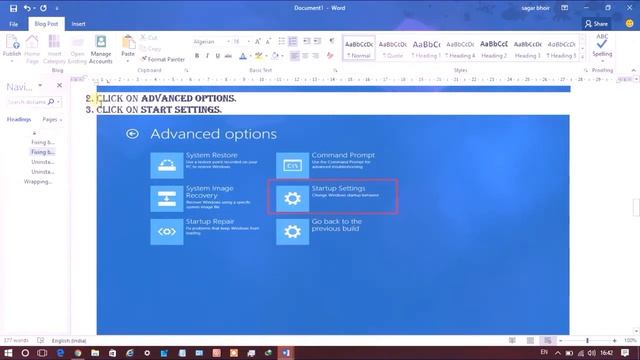
Task: Undo the last action
Action: click(x=27, y=8)
